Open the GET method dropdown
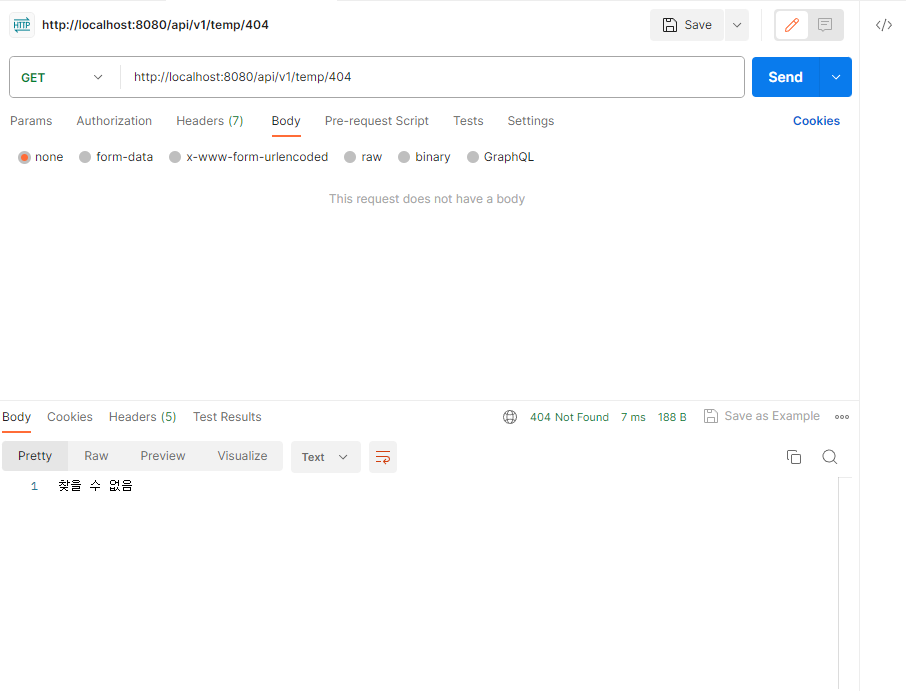906x691 pixels. click(x=62, y=77)
